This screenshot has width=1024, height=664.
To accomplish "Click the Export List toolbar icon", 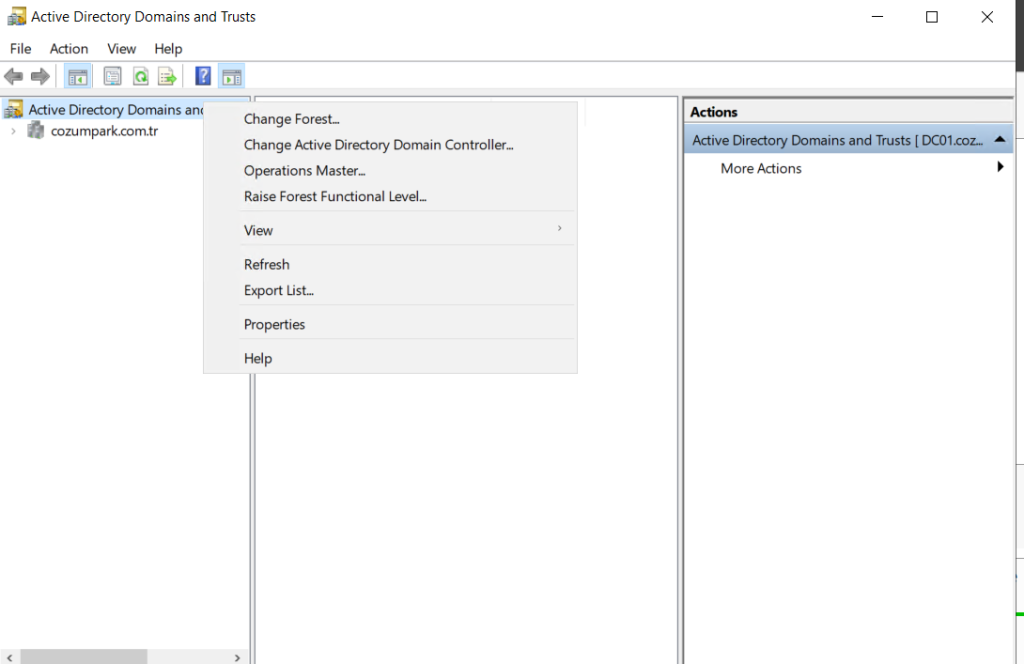I will click(167, 77).
